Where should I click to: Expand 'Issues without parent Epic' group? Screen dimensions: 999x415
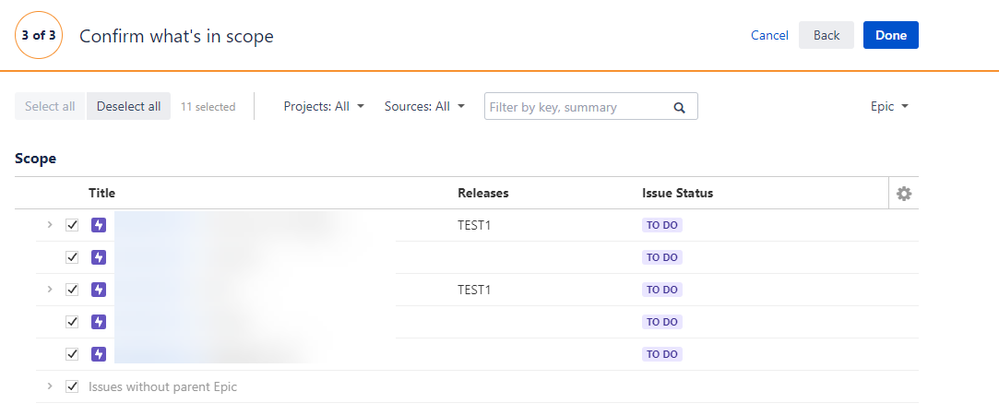[50, 386]
